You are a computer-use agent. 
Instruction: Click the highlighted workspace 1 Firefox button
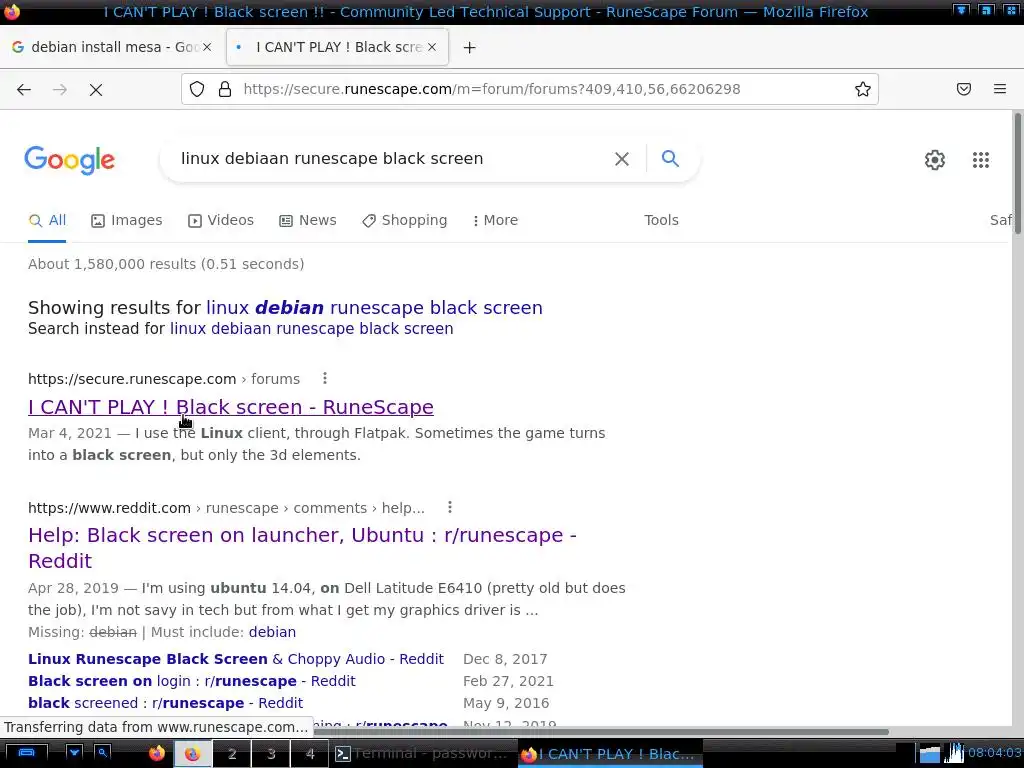[192, 754]
